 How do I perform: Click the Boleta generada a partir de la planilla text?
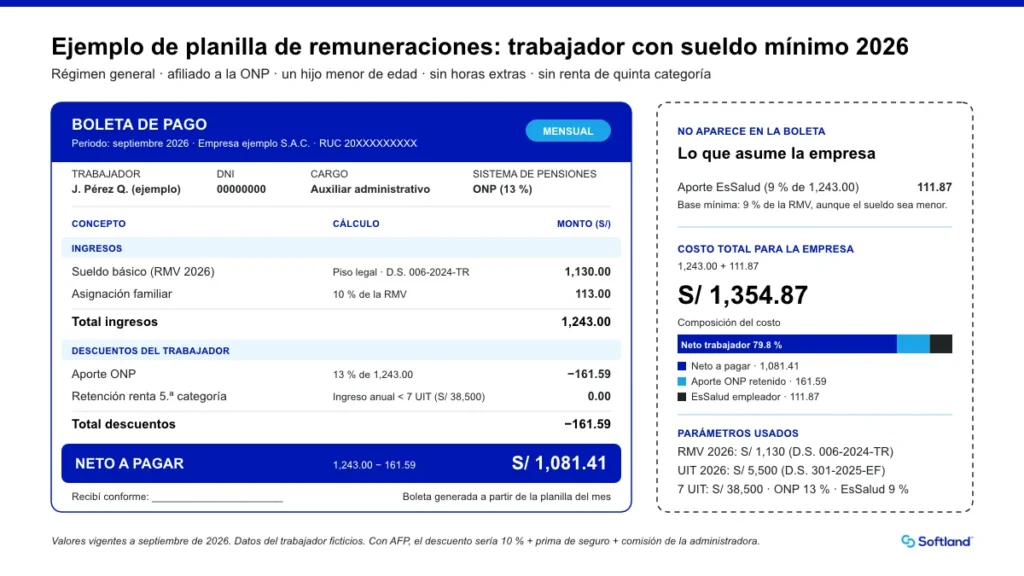coord(507,497)
